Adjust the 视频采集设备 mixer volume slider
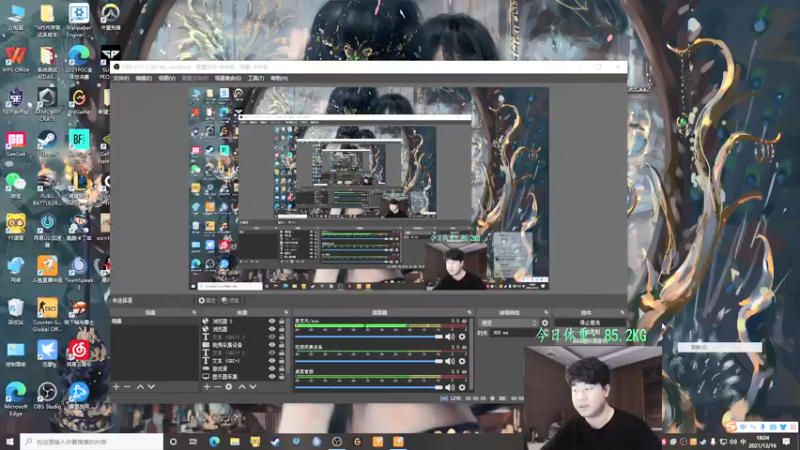Image resolution: width=800 pixels, height=450 pixels. [368, 361]
